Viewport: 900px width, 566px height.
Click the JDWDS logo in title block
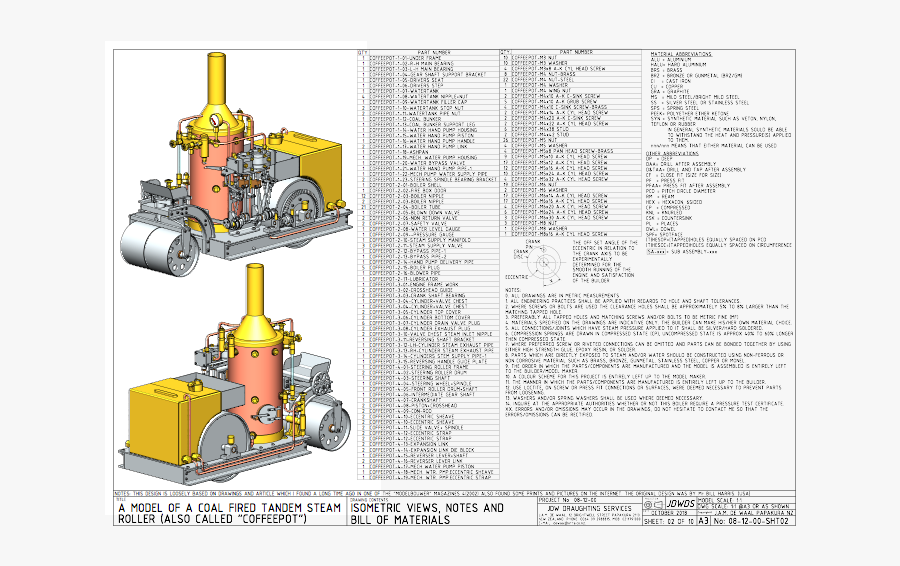(681, 504)
